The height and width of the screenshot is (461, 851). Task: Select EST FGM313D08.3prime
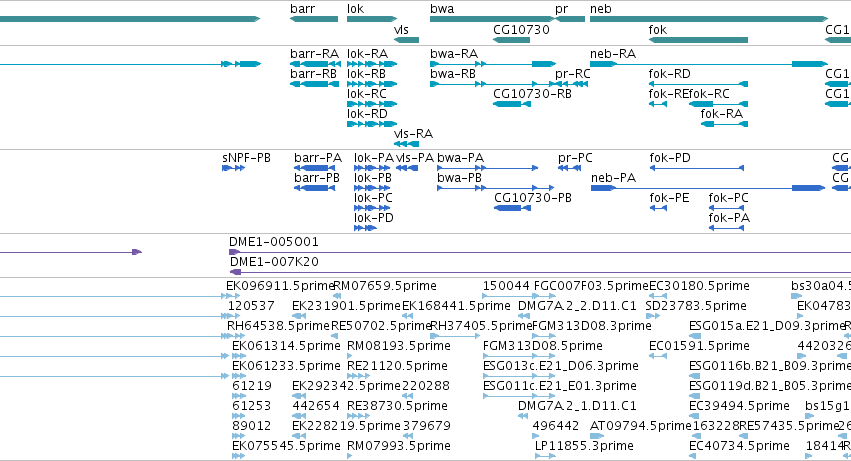[592, 326]
